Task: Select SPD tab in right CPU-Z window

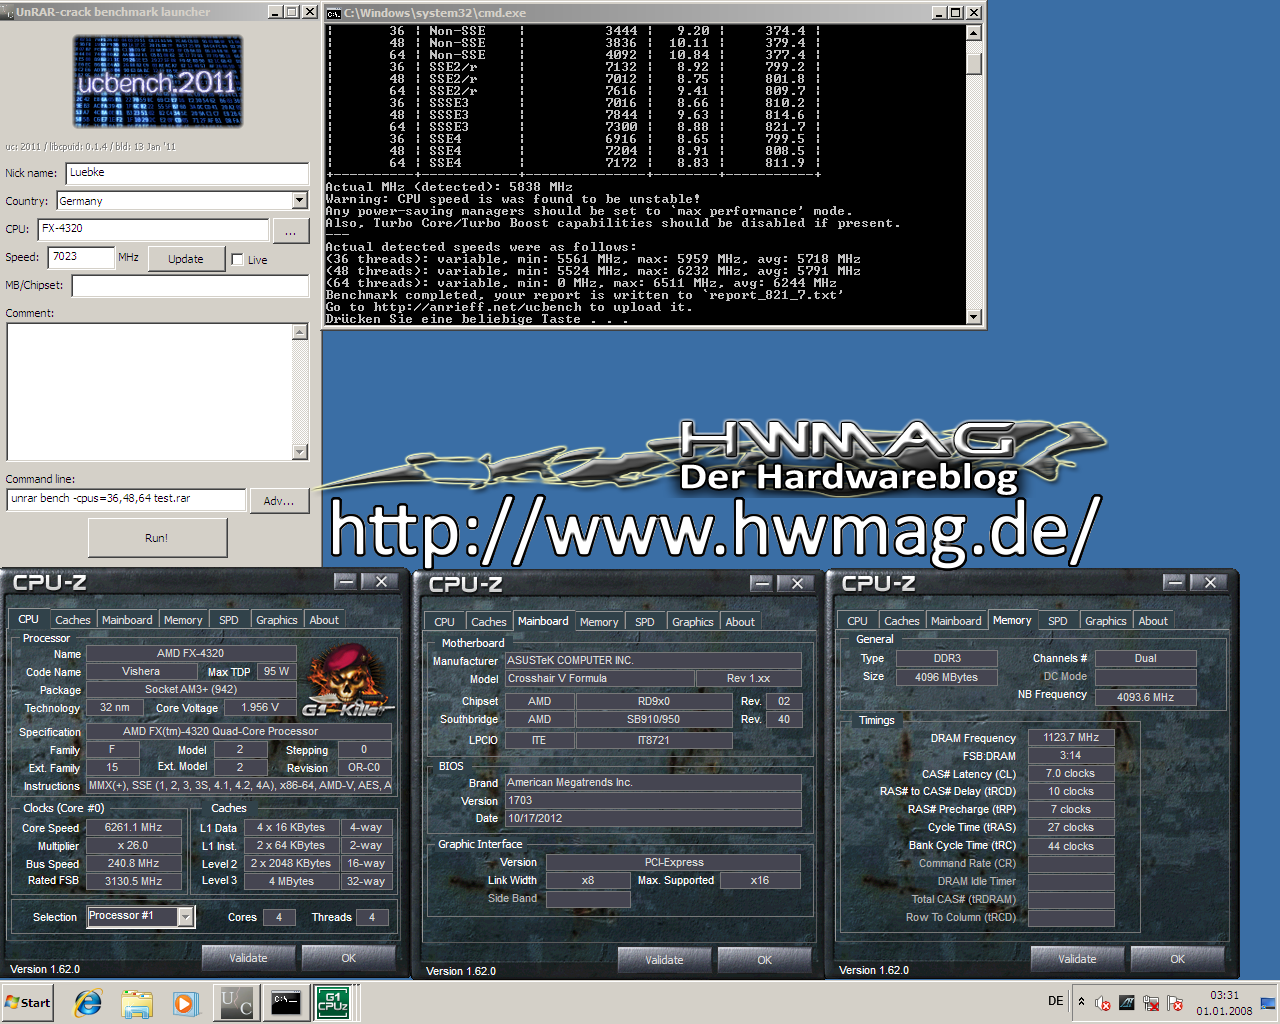Action: pyautogui.click(x=1058, y=621)
